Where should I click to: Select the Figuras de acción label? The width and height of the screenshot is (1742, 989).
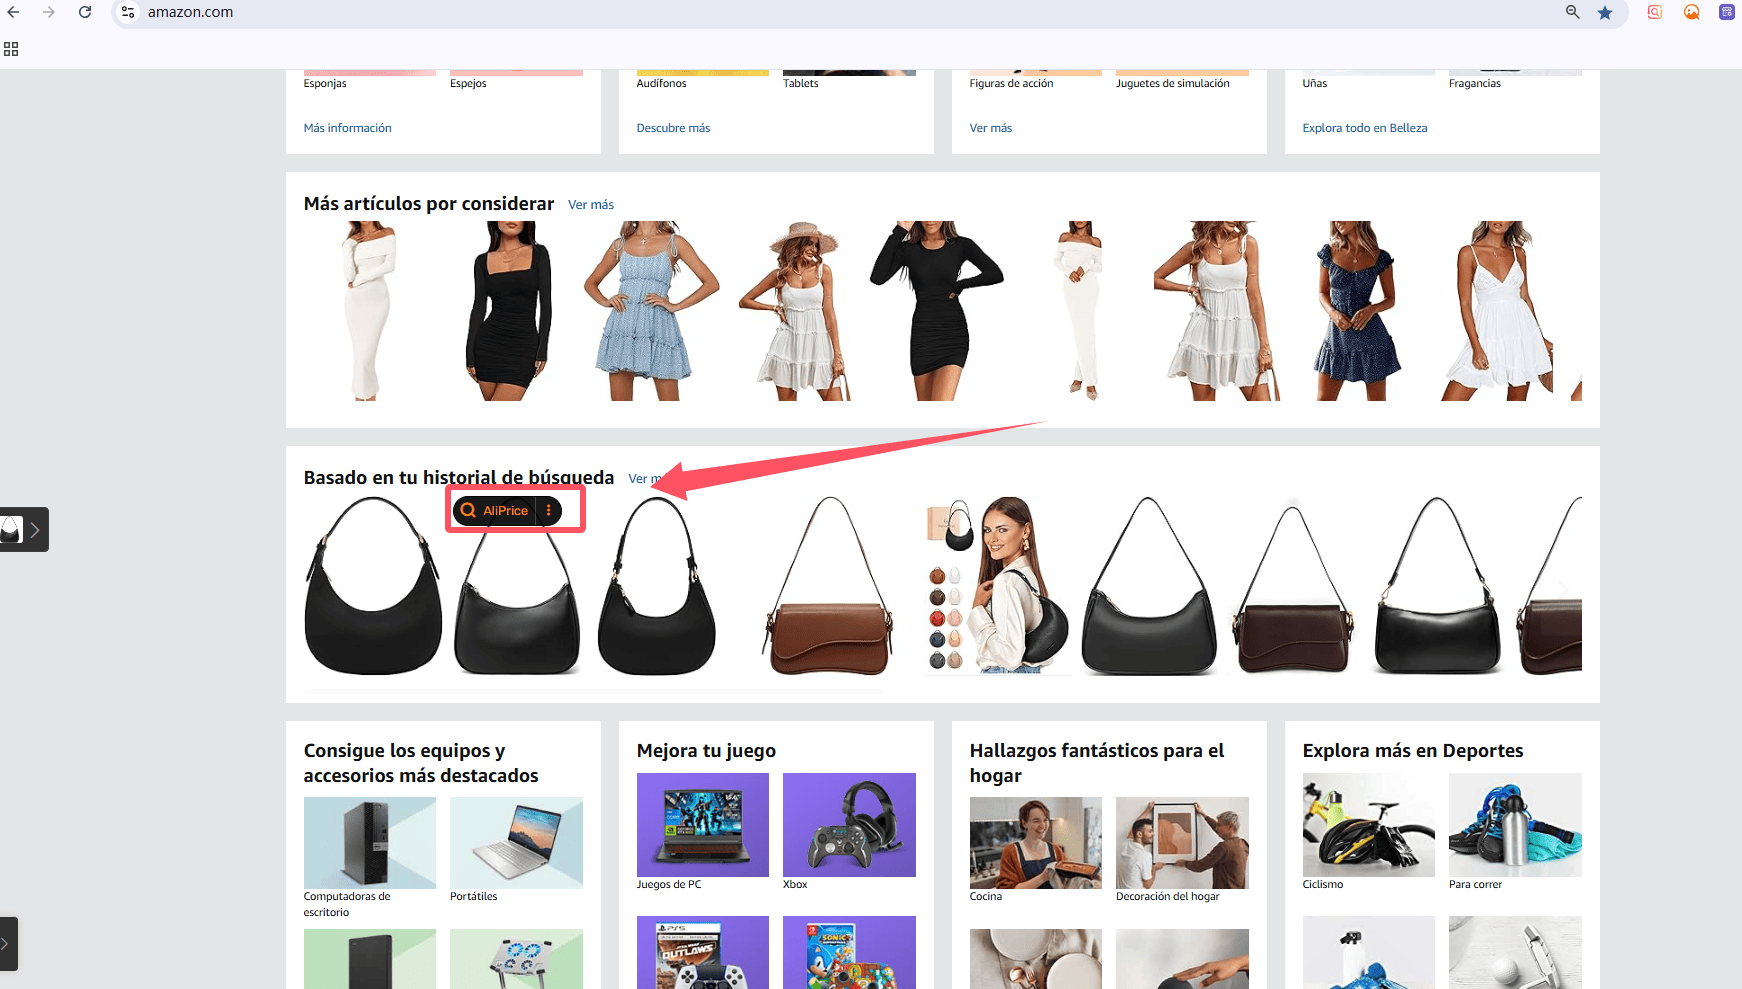coord(1011,83)
